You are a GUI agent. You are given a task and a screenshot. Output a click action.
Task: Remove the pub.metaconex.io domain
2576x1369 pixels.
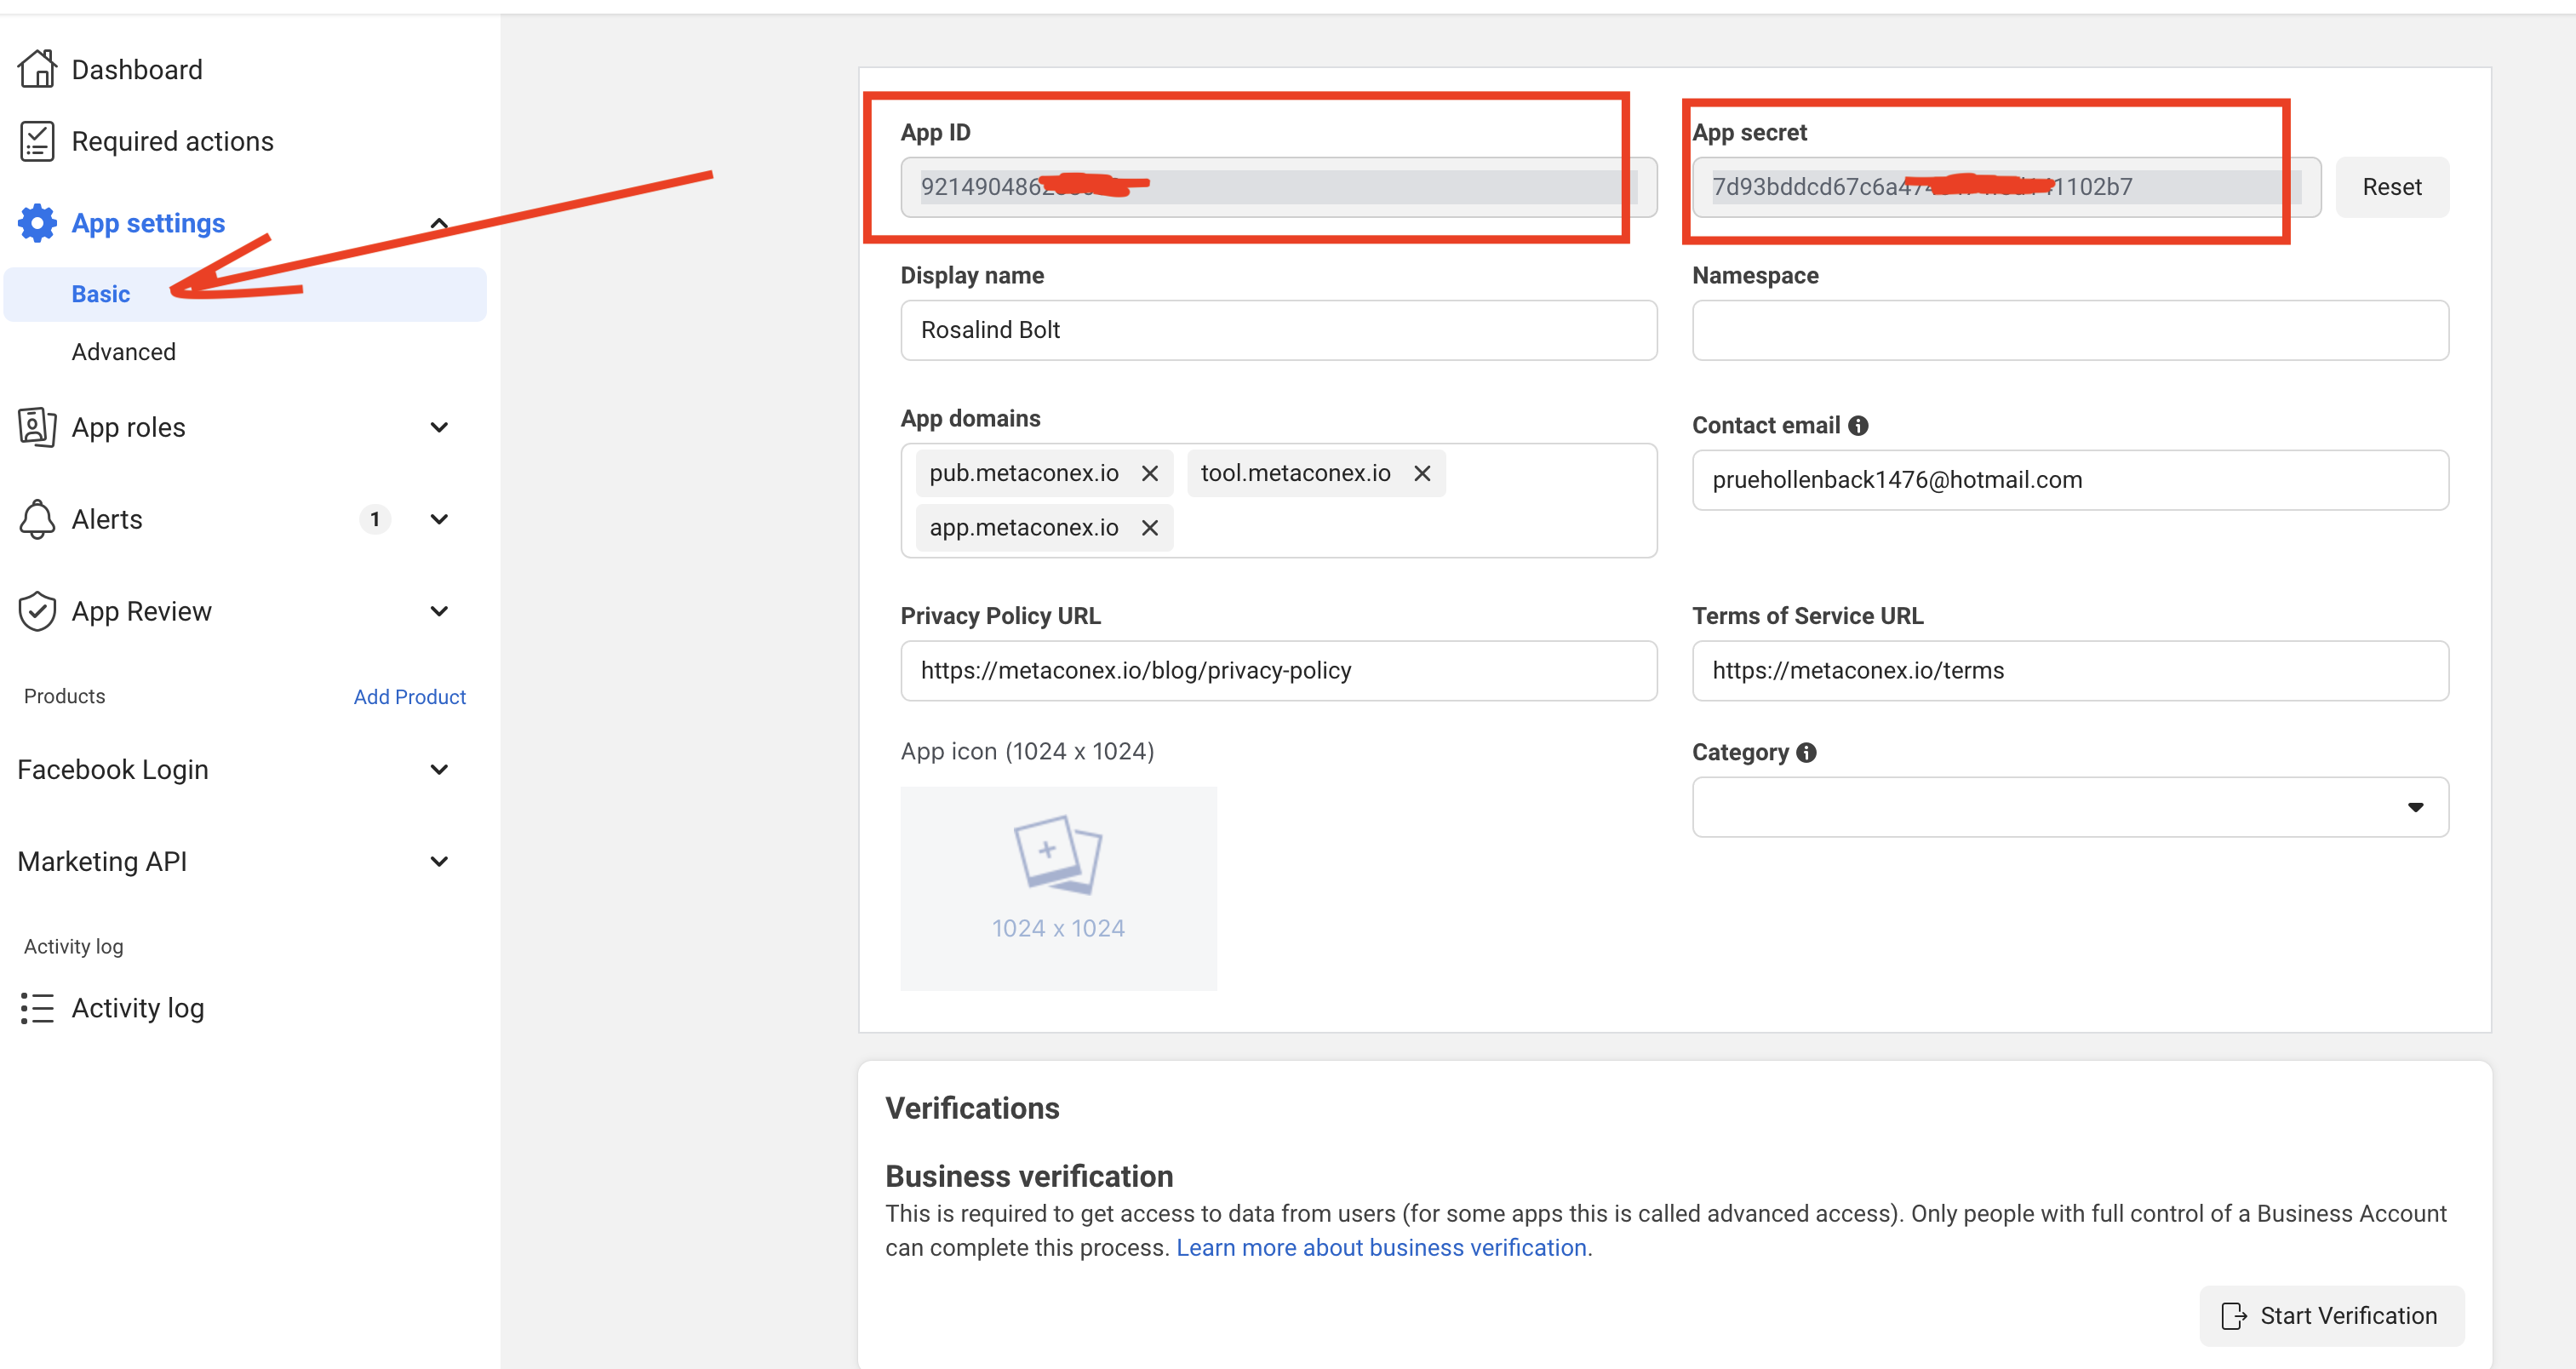(x=1150, y=473)
